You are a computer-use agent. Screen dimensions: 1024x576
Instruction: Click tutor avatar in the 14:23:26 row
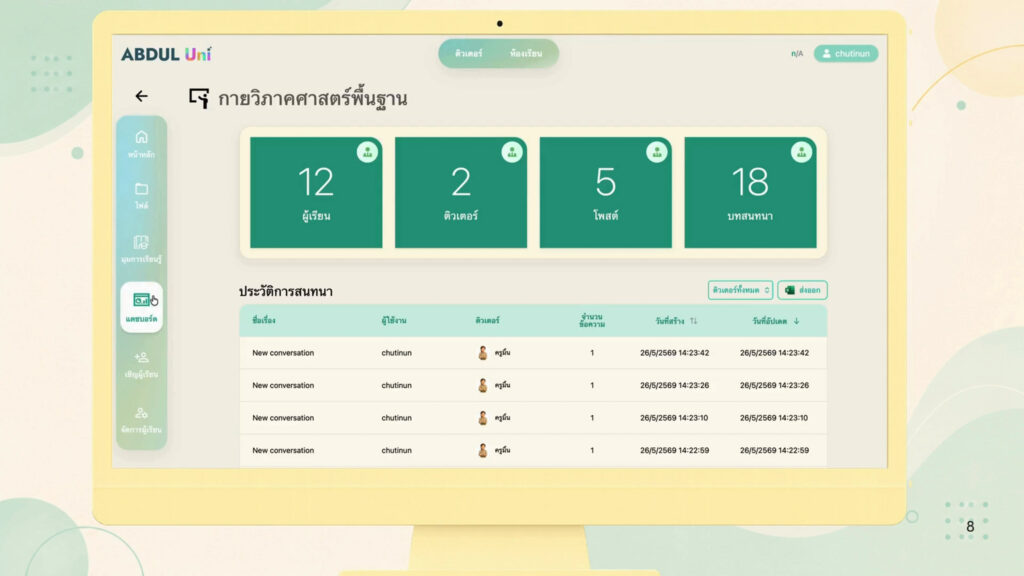[483, 385]
